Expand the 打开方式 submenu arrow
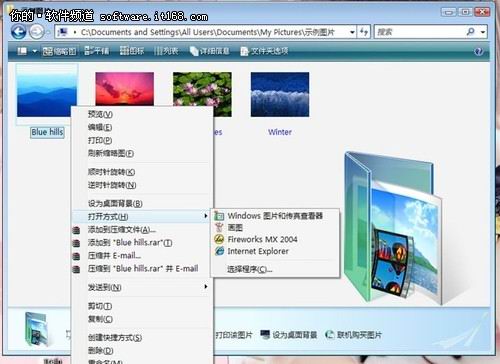Viewport: 500px width, 364px height. (206, 216)
